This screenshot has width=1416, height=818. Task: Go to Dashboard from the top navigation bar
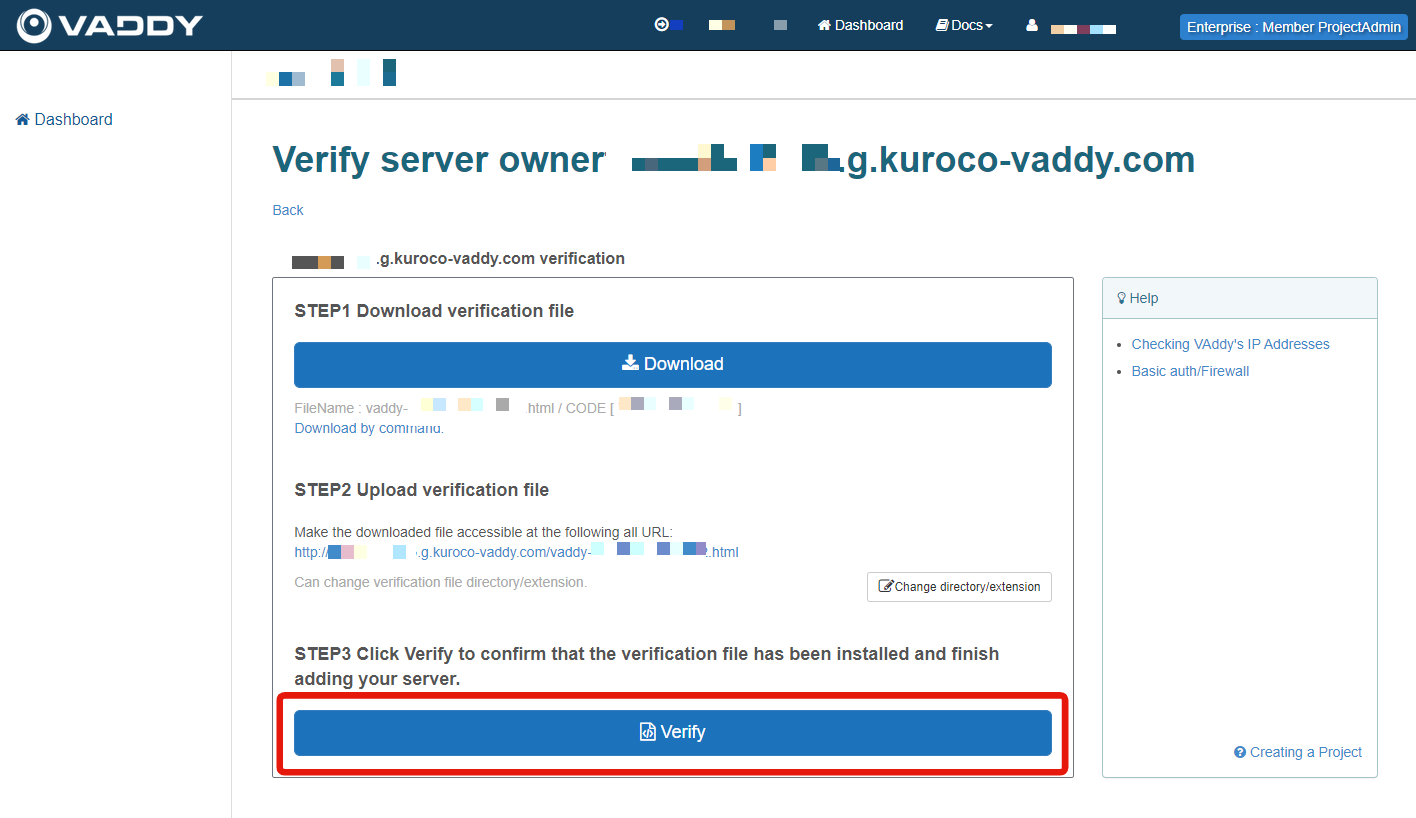coord(860,25)
